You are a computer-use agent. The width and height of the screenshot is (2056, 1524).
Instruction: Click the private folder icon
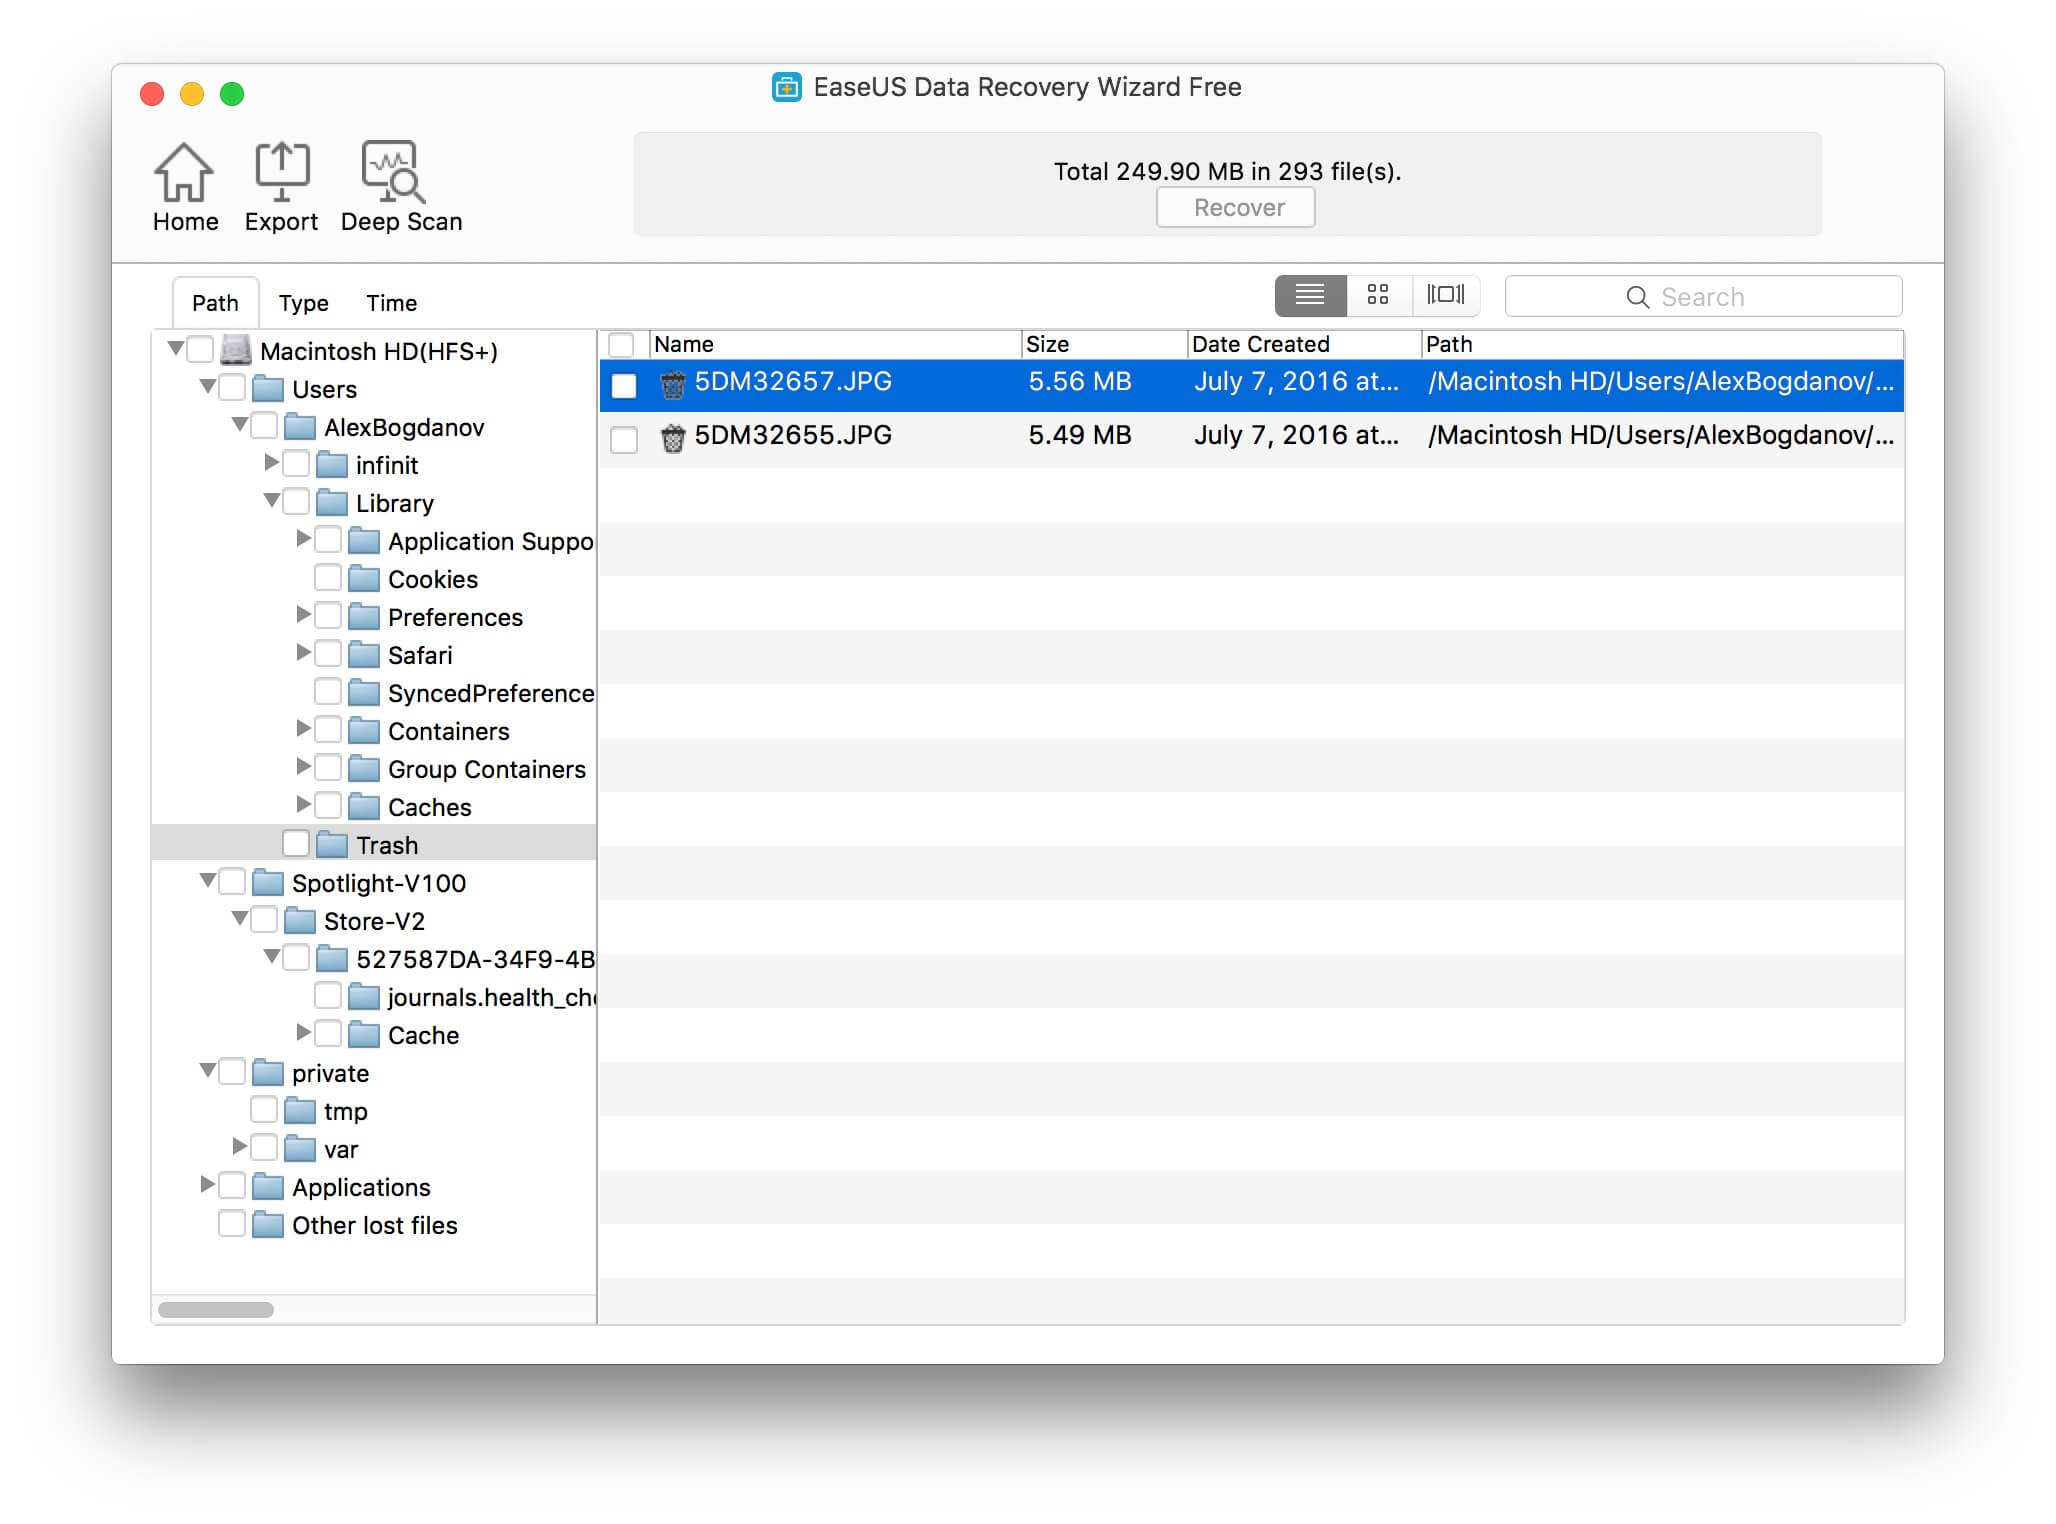[x=268, y=1072]
